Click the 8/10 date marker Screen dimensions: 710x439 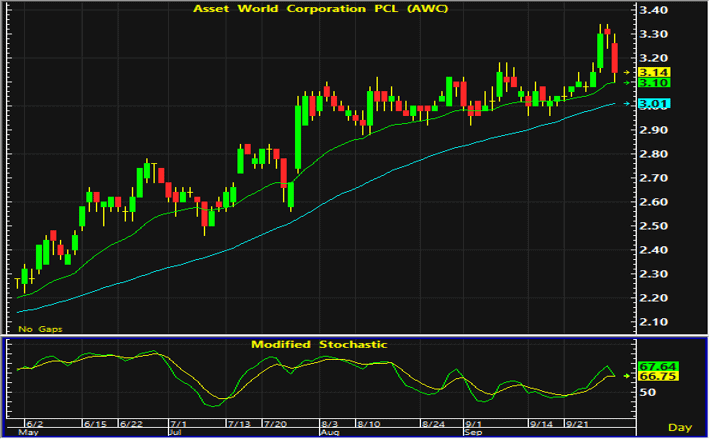(368, 424)
